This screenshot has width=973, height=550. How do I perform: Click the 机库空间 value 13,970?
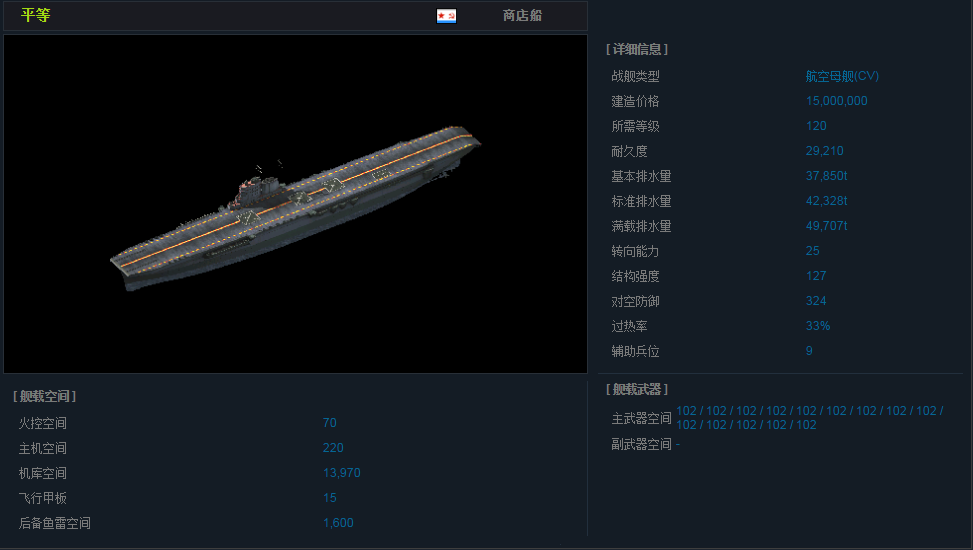(341, 473)
